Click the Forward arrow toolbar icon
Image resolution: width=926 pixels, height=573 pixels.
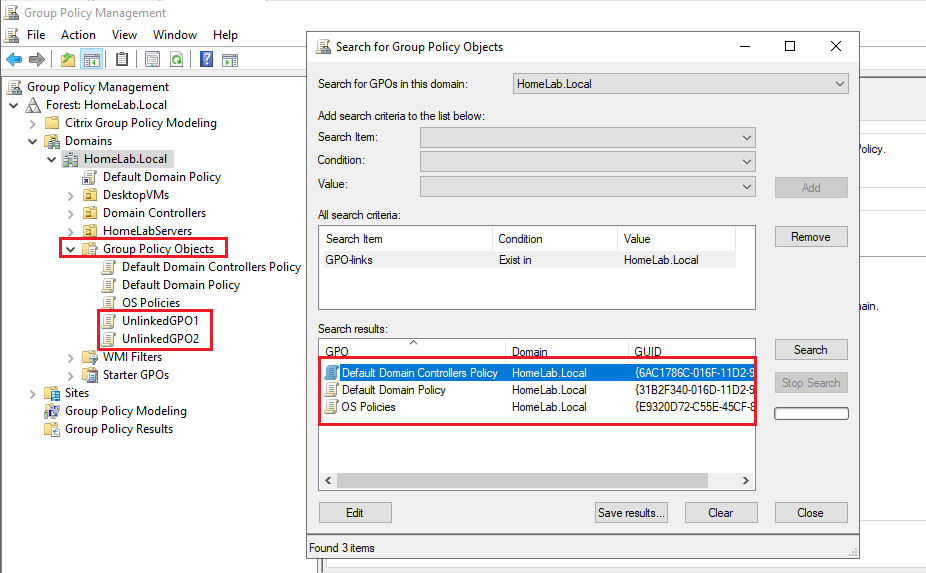coord(37,59)
